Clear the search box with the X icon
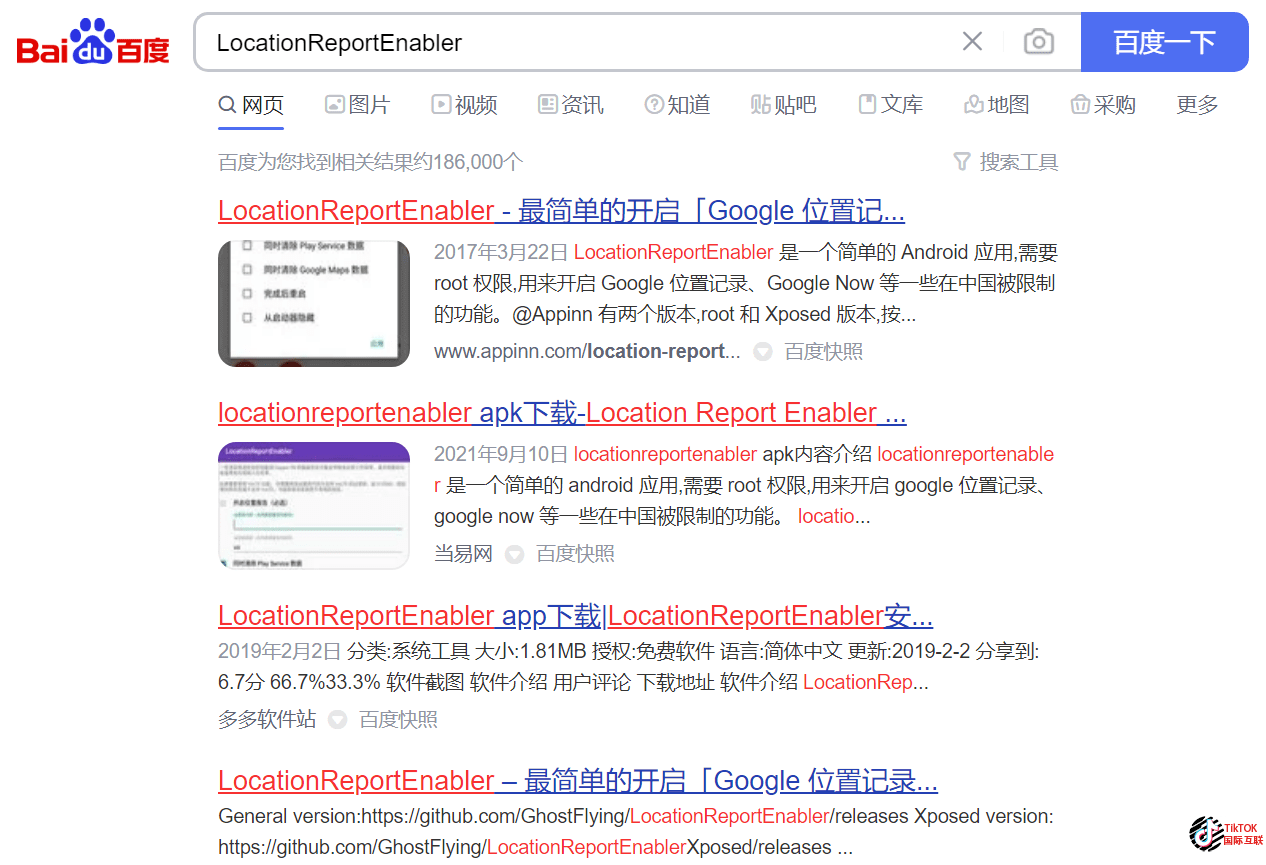This screenshot has width=1266, height=865. click(972, 42)
